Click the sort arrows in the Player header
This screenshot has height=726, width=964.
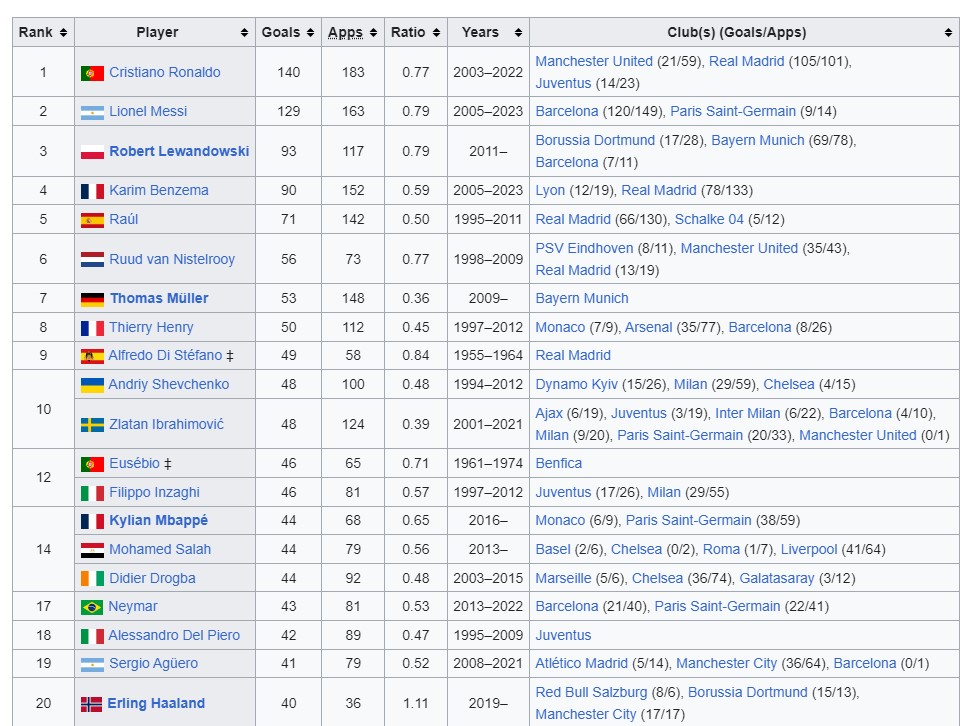[x=244, y=33]
